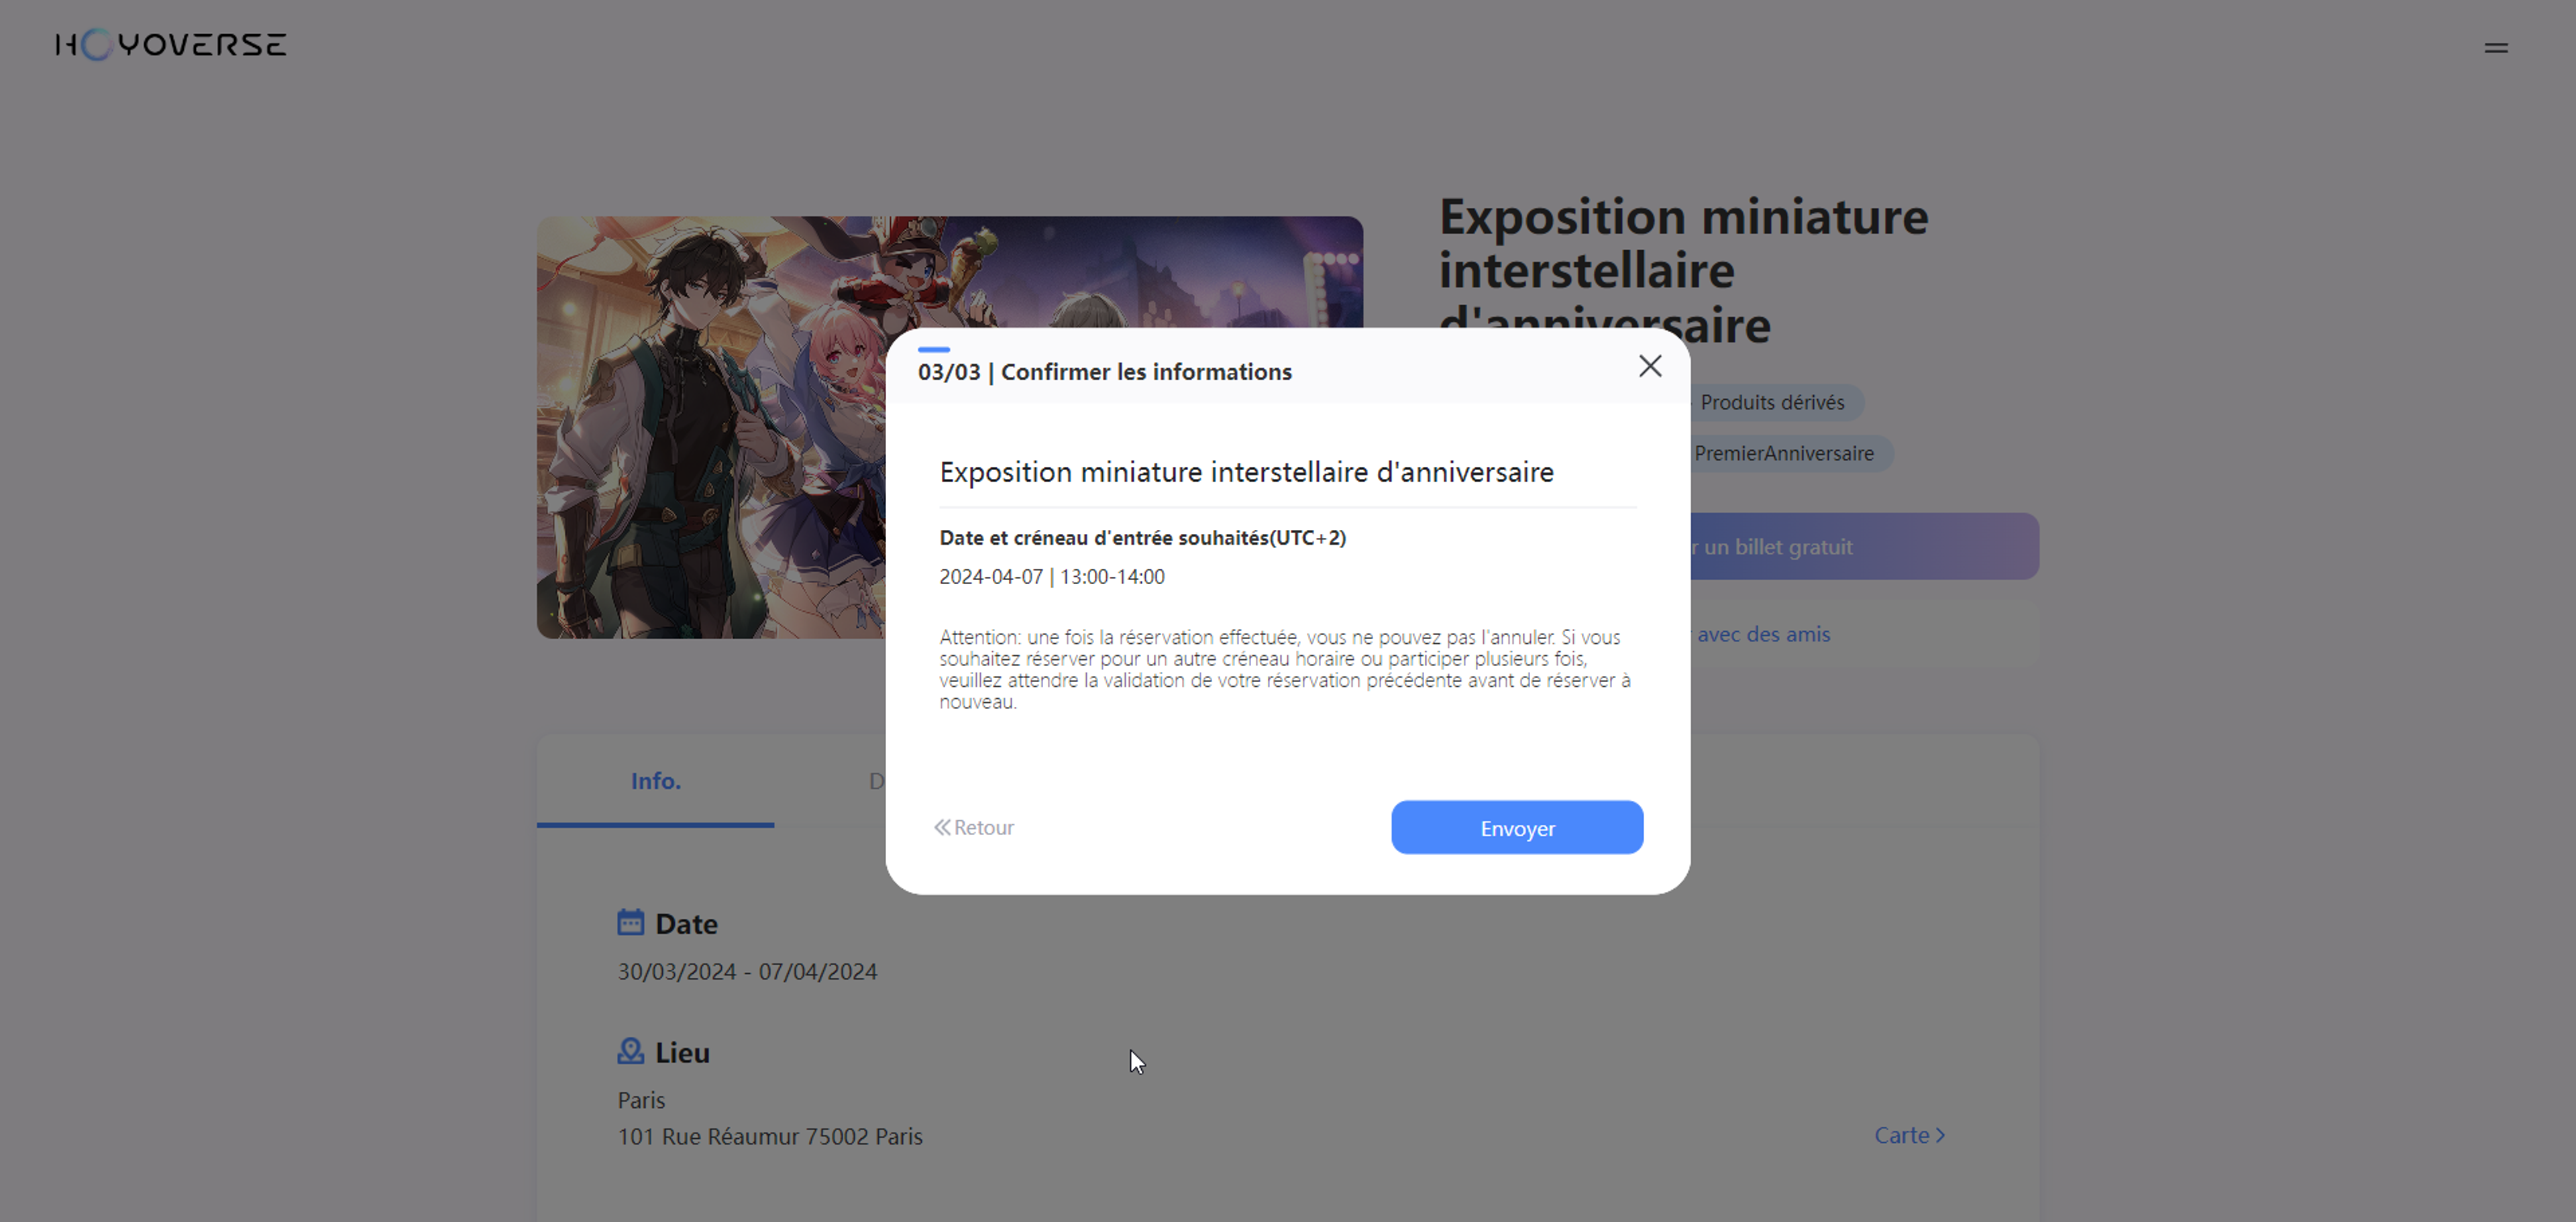The width and height of the screenshot is (2576, 1222).
Task: Click the 'Paris' city text
Action: coord(641,1100)
